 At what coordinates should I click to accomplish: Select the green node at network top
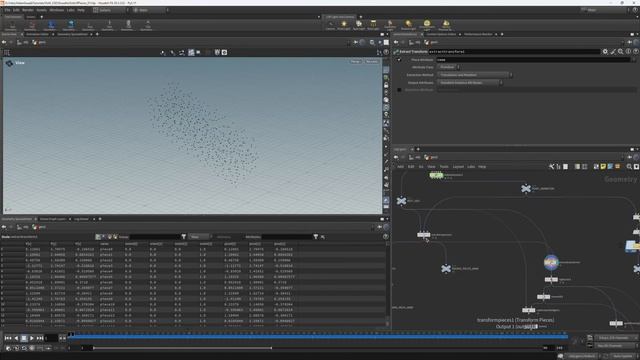436,175
